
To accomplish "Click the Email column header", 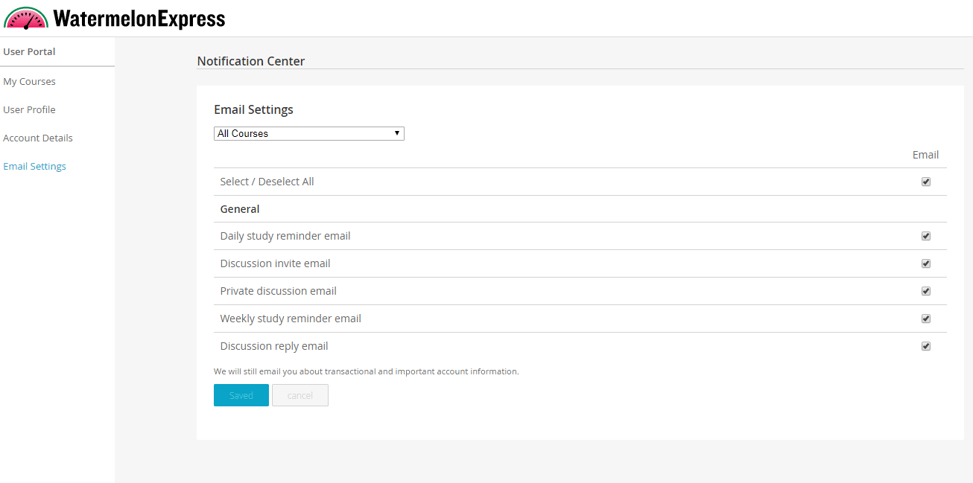I will (926, 155).
